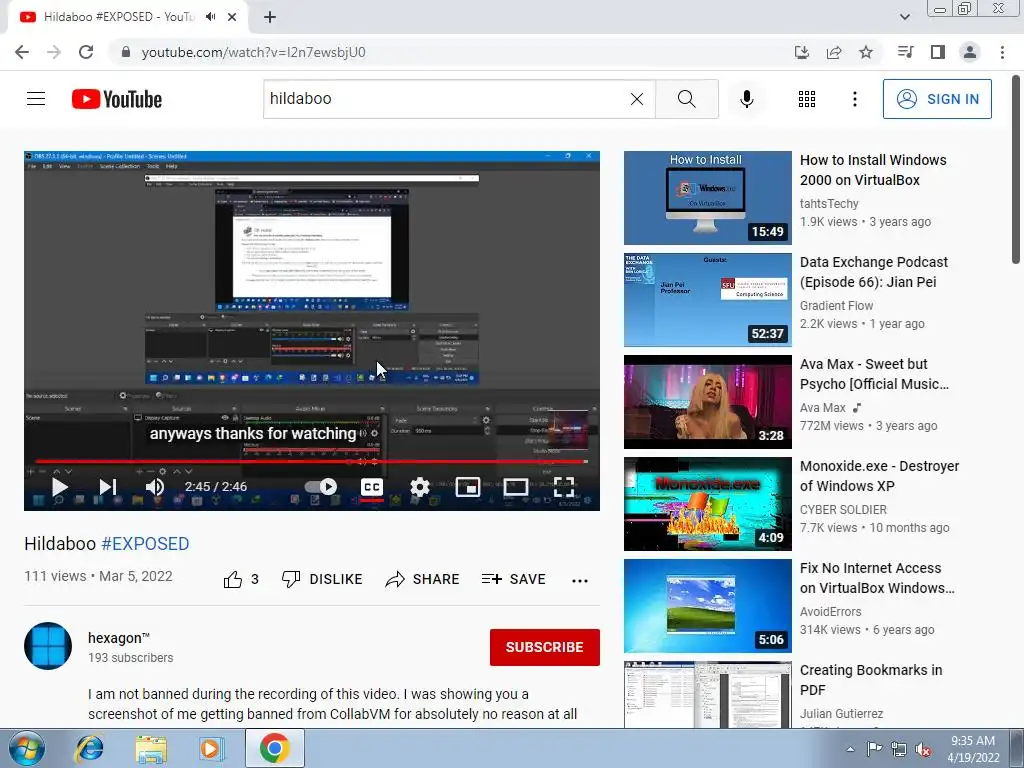Screen dimensions: 1024x768
Task: Click the tahtsTechy channel name
Action: [x=829, y=203]
